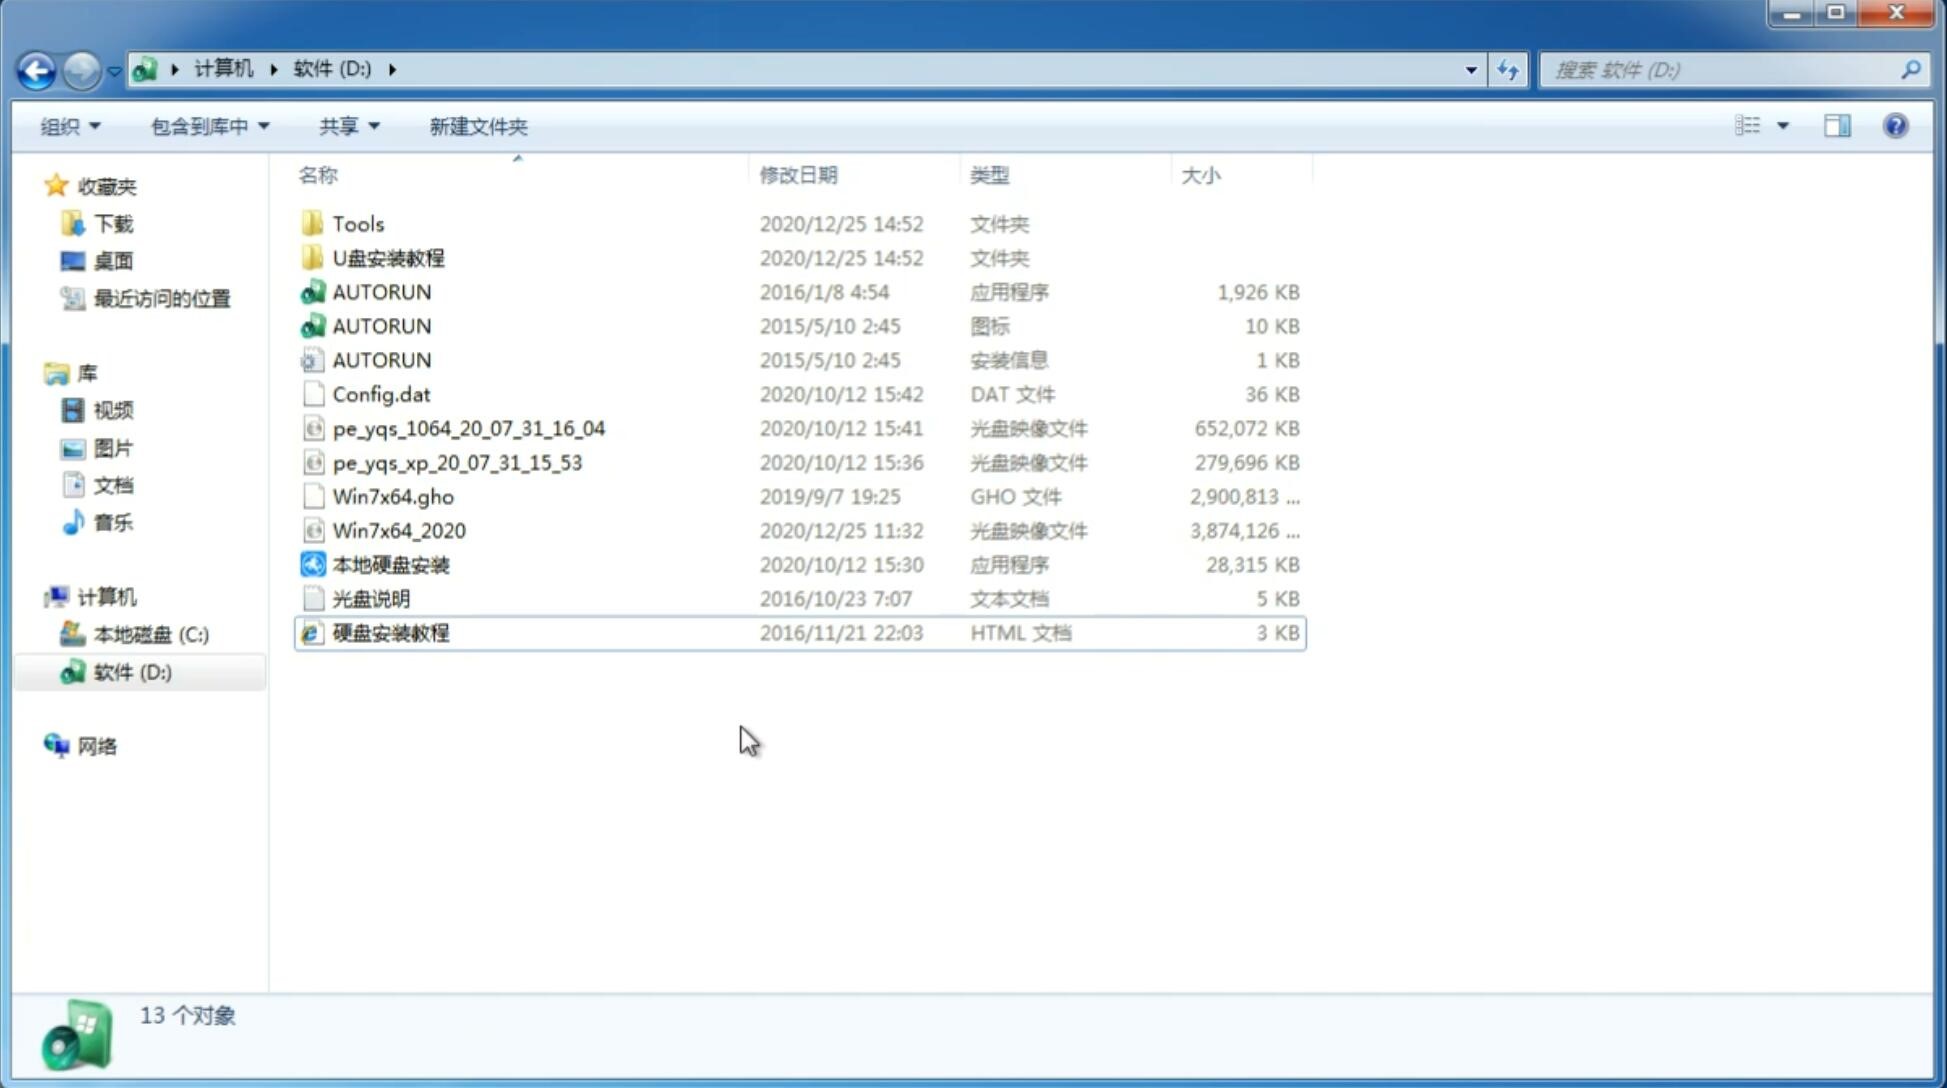Select 软件 (D:) drive in sidebar
Viewport: 1947px width, 1088px height.
click(x=131, y=671)
